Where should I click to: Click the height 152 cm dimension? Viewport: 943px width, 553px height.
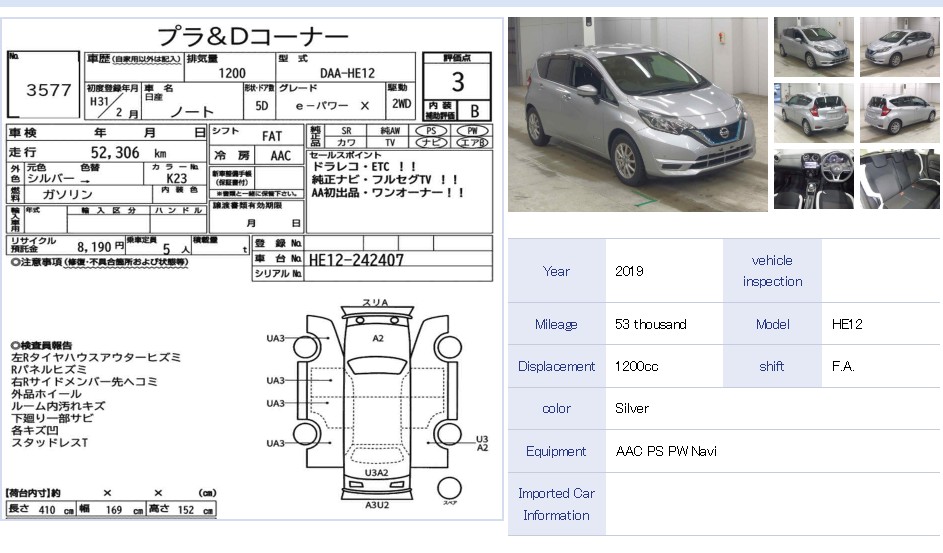(x=181, y=510)
